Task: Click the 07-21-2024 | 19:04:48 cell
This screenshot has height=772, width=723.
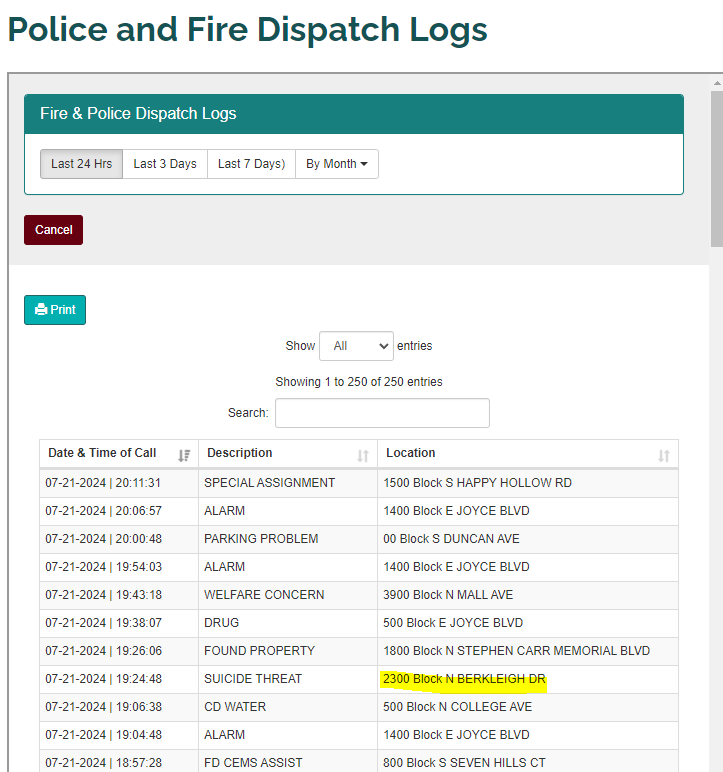Action: [x=119, y=736]
